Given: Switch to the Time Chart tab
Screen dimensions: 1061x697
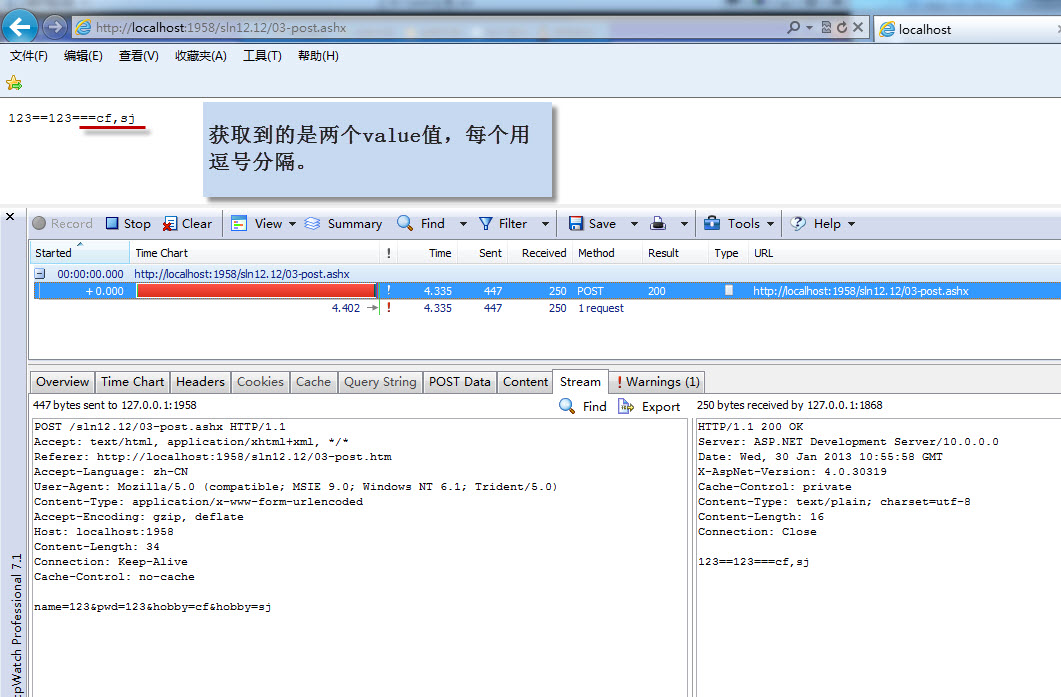Looking at the screenshot, I should point(133,382).
